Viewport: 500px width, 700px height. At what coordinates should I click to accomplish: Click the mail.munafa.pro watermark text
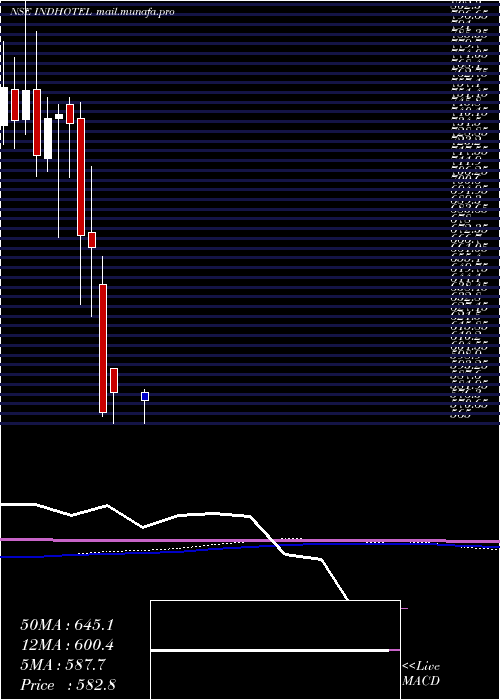pyautogui.click(x=135, y=12)
